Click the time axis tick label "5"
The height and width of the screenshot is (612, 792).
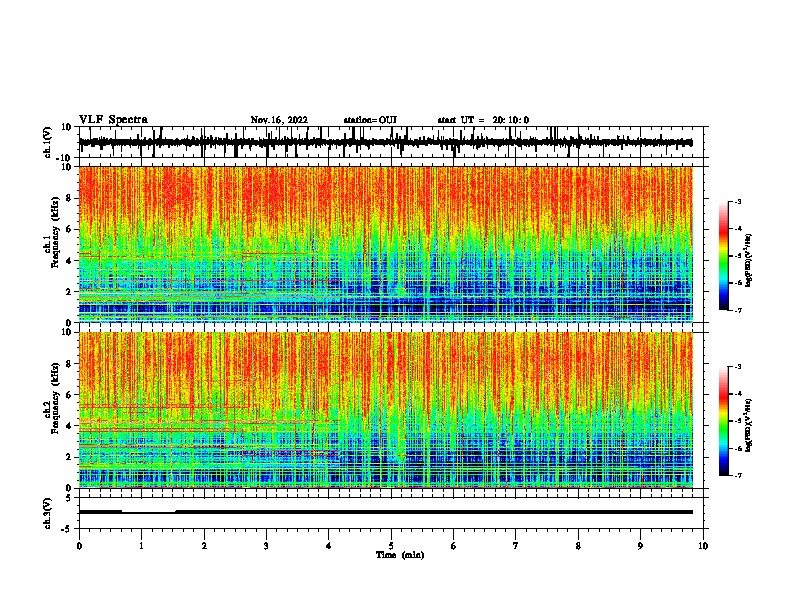point(391,546)
